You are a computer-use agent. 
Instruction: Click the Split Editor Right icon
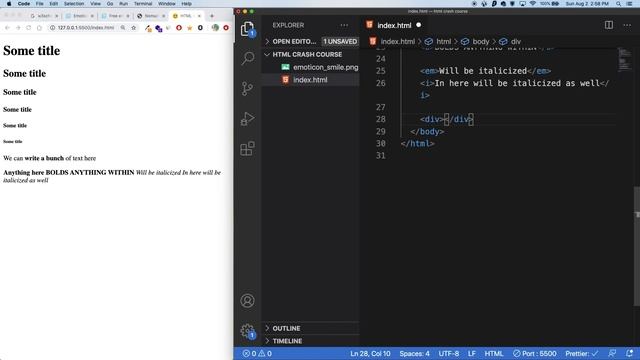(609, 25)
